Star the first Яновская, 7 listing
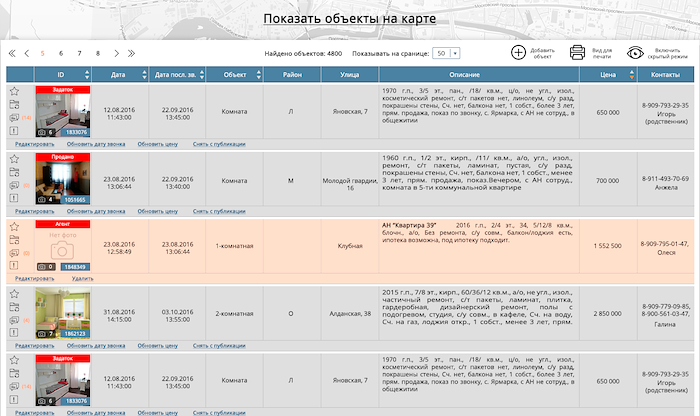Viewport: 700px width, 416px height. pos(14,92)
